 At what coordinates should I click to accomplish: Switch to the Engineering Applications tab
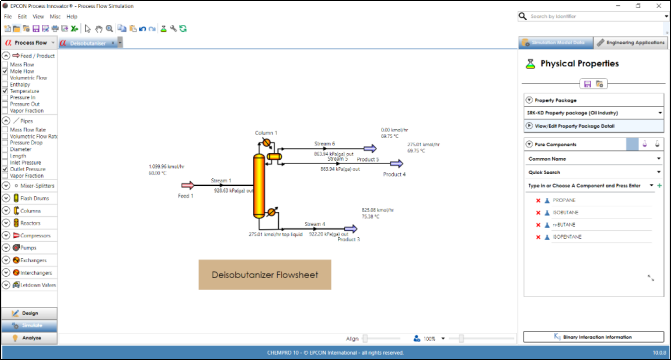tap(631, 42)
